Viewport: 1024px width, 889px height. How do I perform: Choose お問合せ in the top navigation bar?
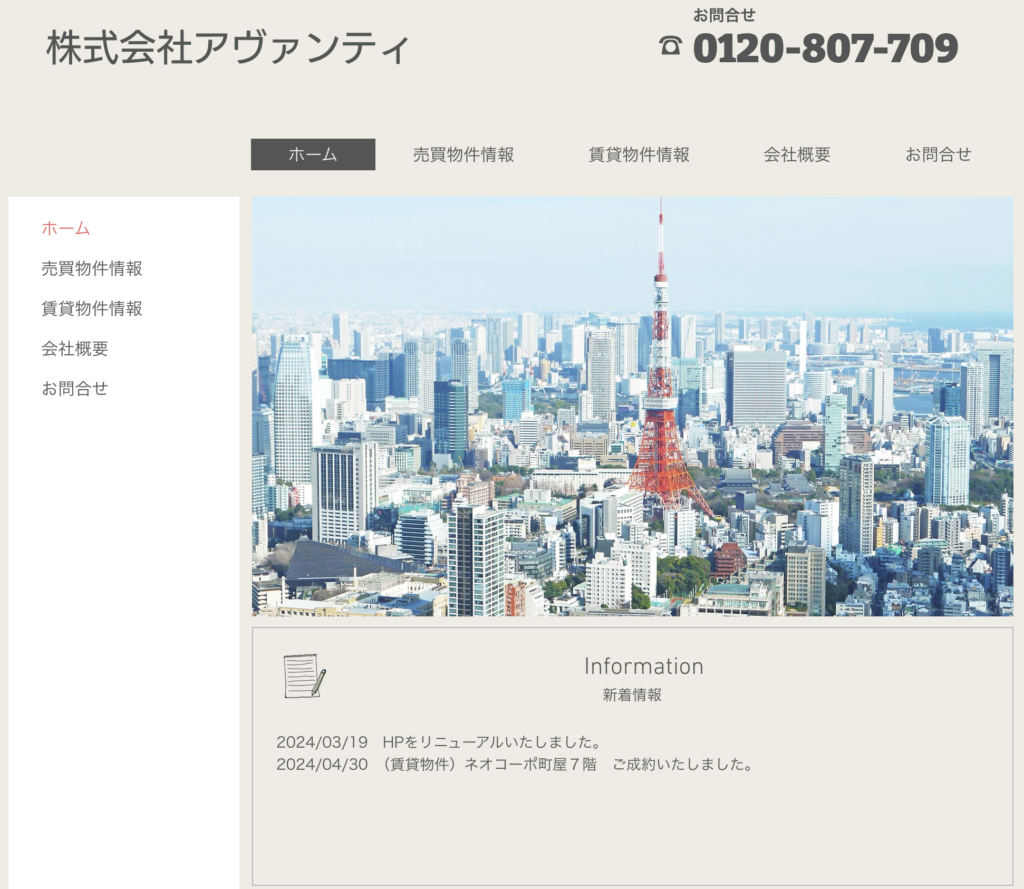click(x=938, y=155)
